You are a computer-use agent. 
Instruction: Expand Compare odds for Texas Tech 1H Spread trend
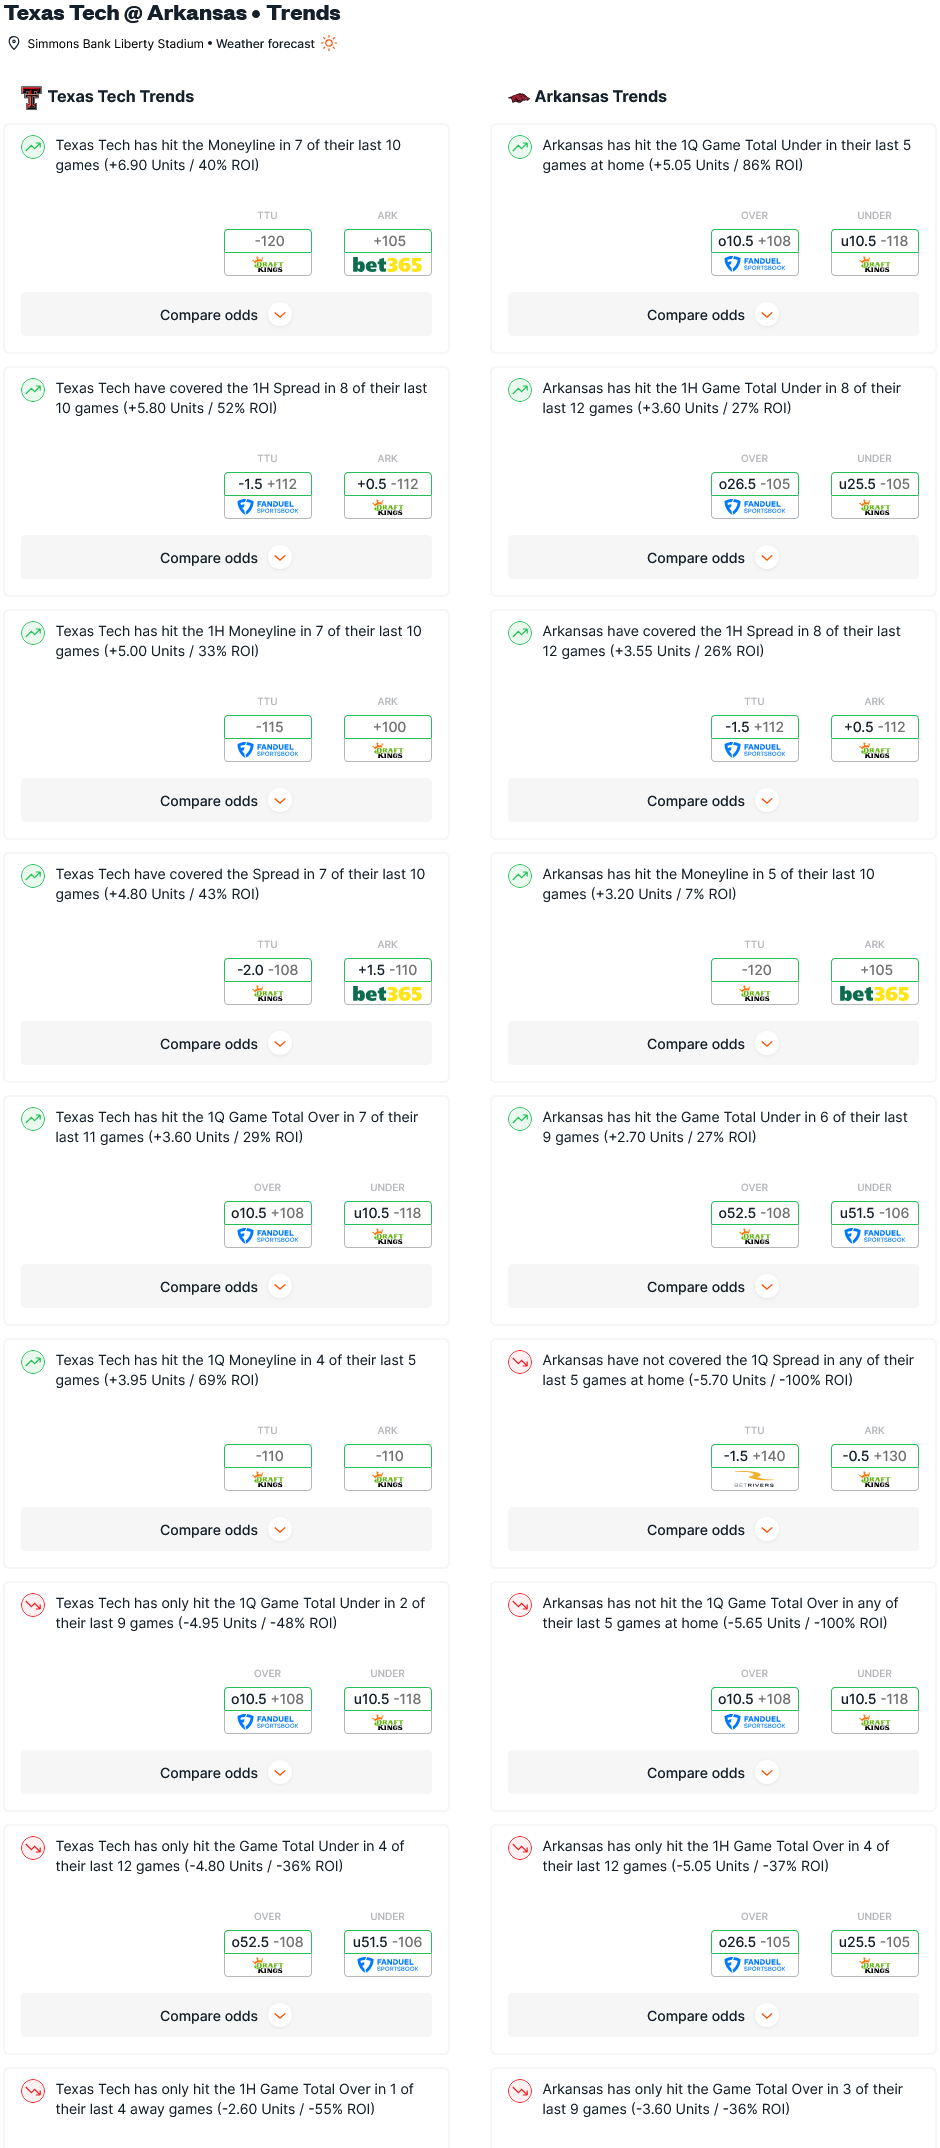point(226,558)
